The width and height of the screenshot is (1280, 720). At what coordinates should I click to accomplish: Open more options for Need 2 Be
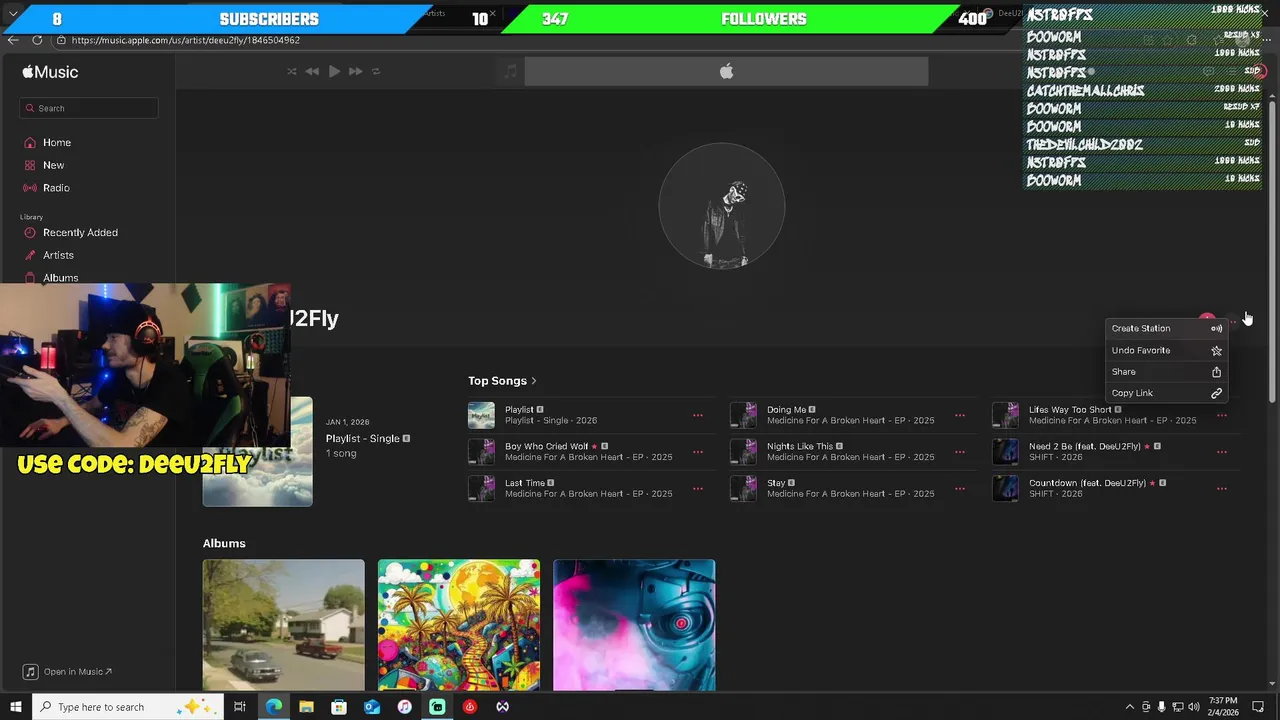pos(1222,452)
